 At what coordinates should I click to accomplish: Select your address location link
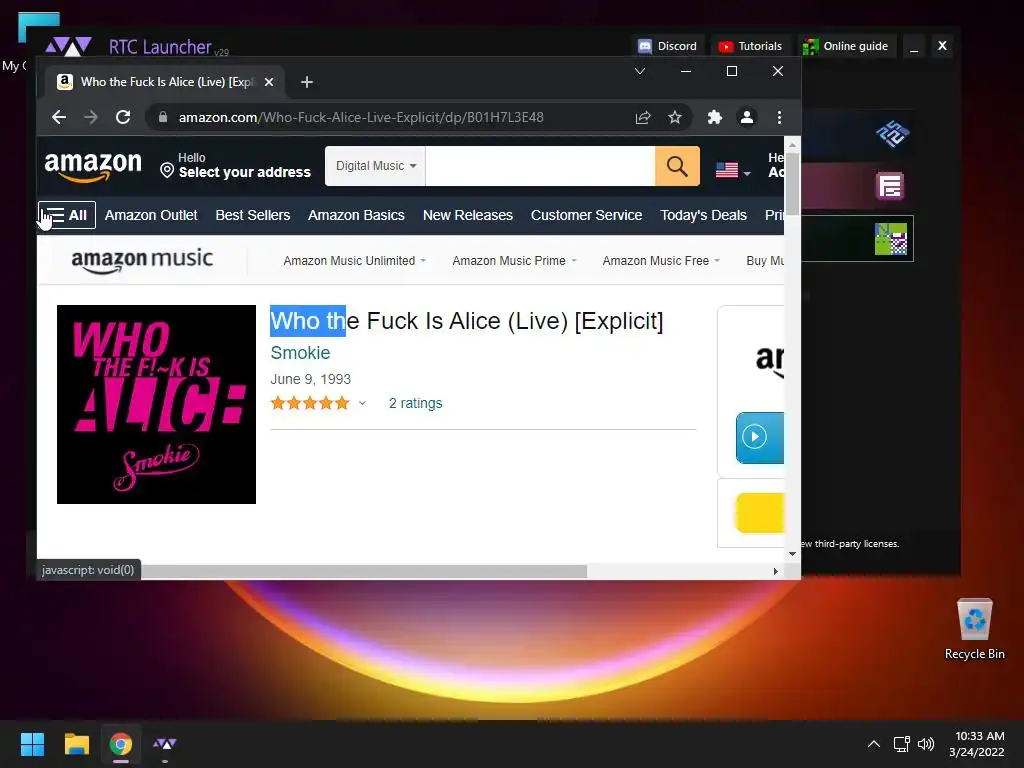coord(236,166)
